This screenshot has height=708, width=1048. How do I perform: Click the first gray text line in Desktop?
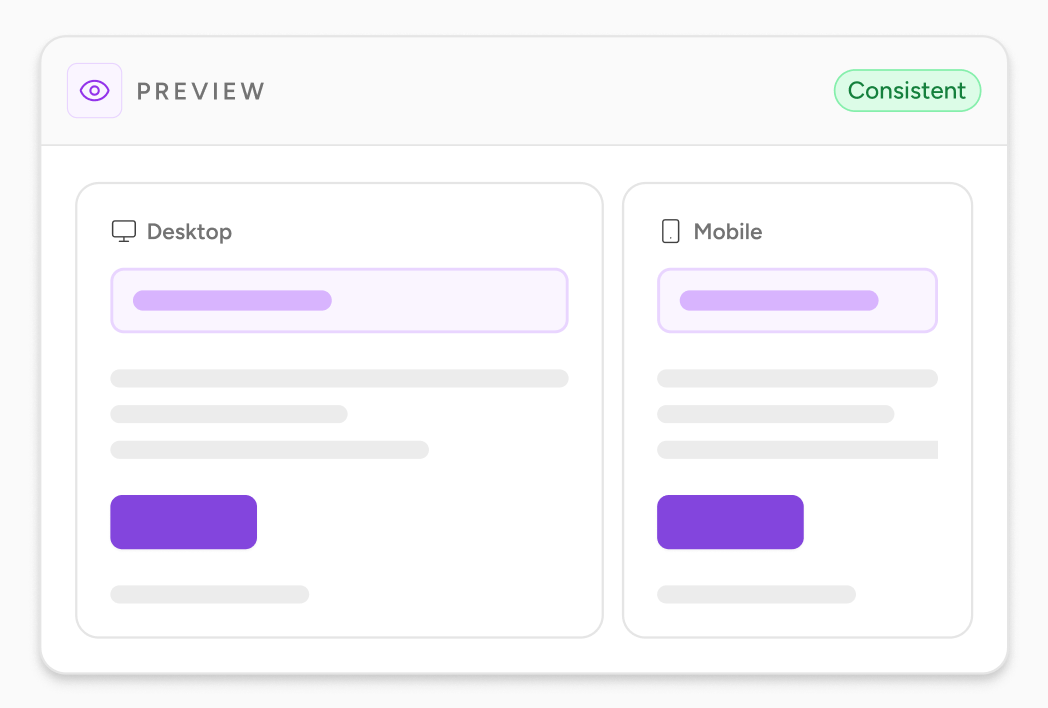[340, 378]
